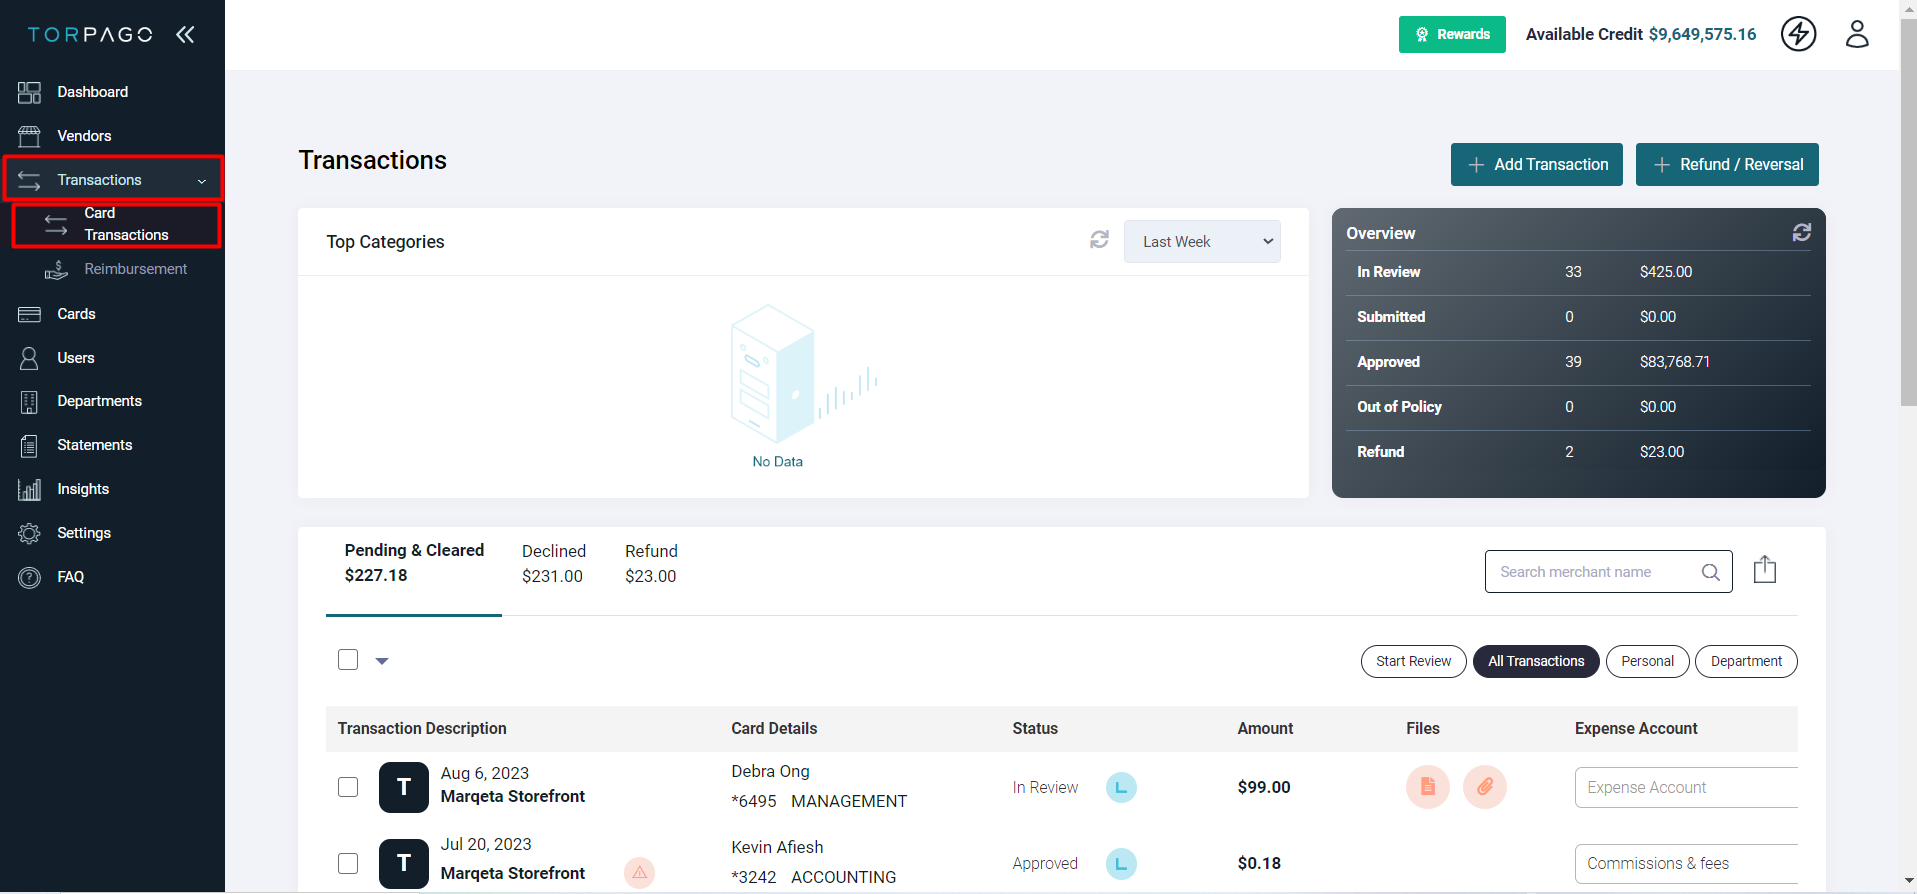Click the lightning bolt quick action icon

coord(1798,34)
